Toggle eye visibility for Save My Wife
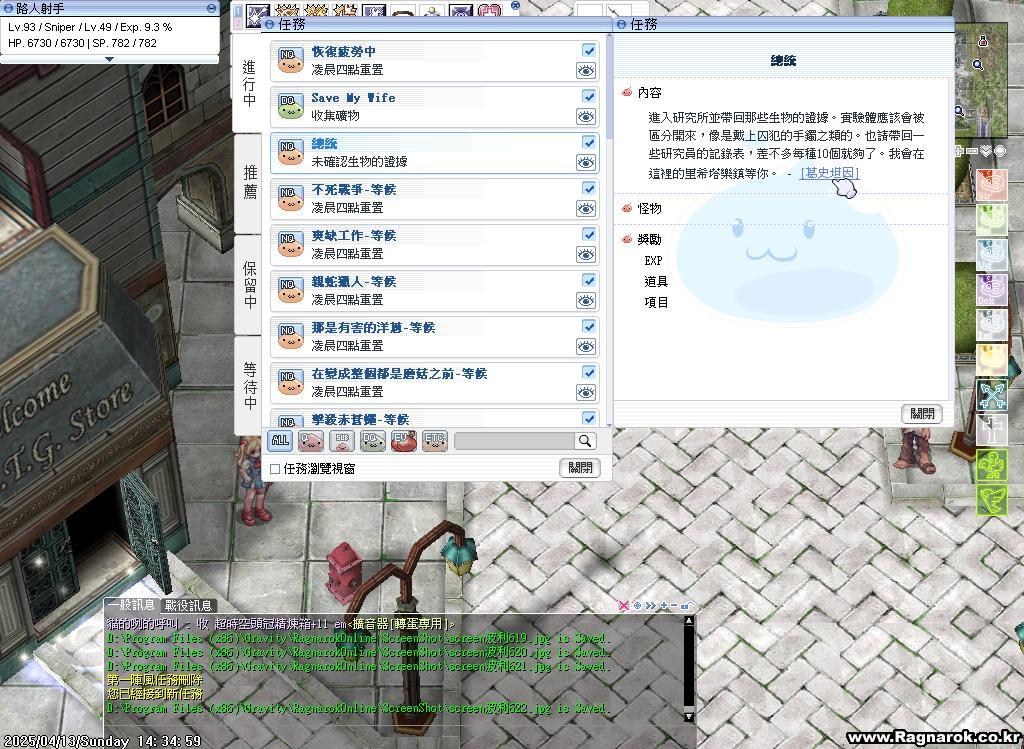The height and width of the screenshot is (749, 1024). click(586, 116)
